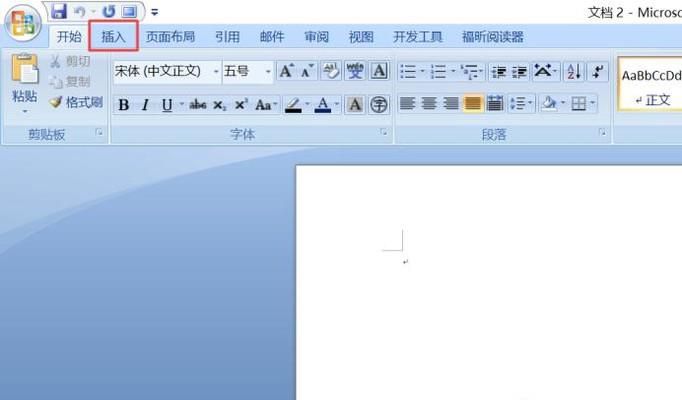Open the 邮件 tab
682x400 pixels.
272,37
